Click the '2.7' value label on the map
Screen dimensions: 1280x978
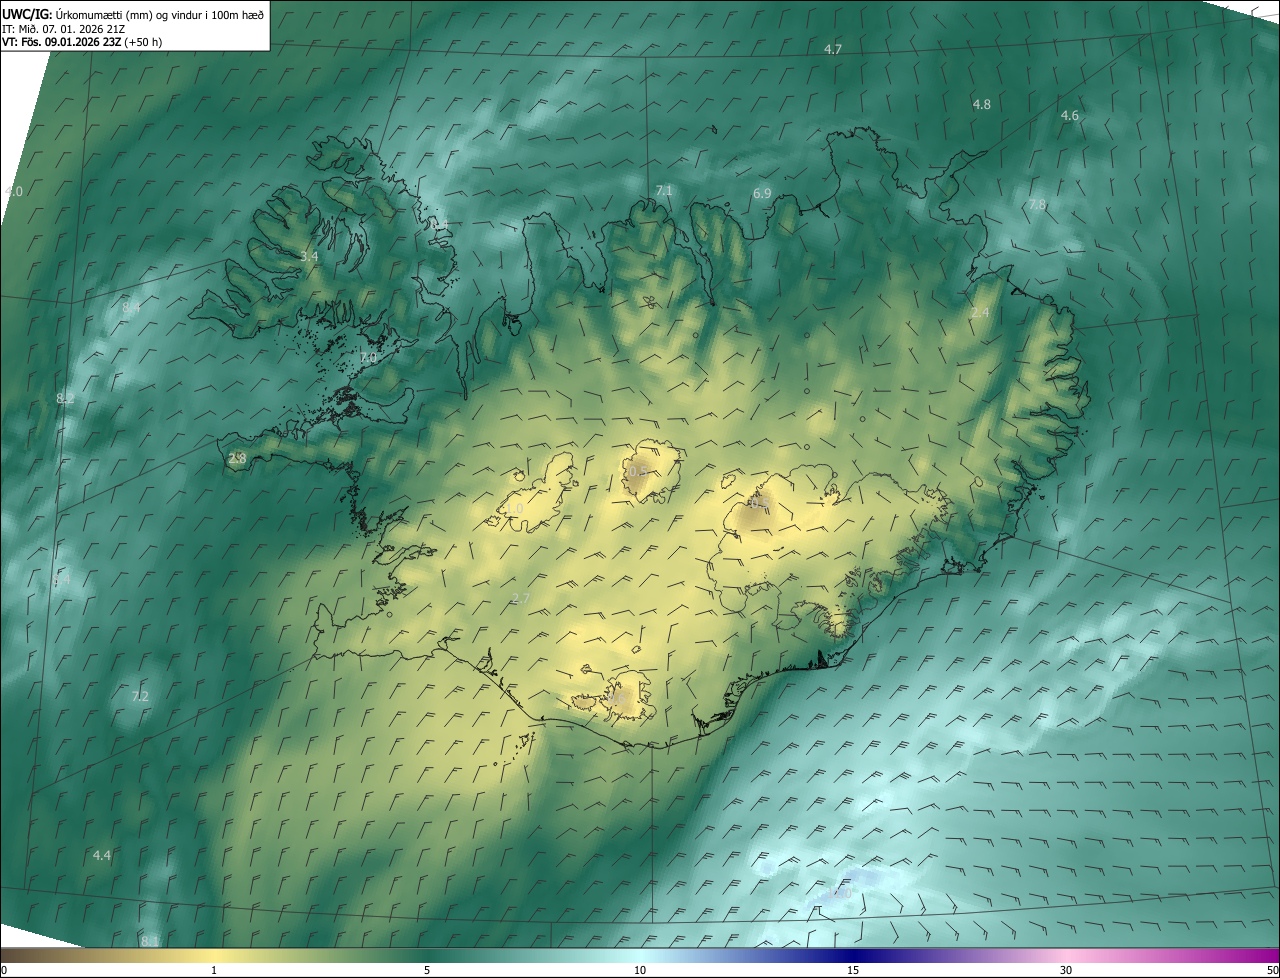coord(520,599)
